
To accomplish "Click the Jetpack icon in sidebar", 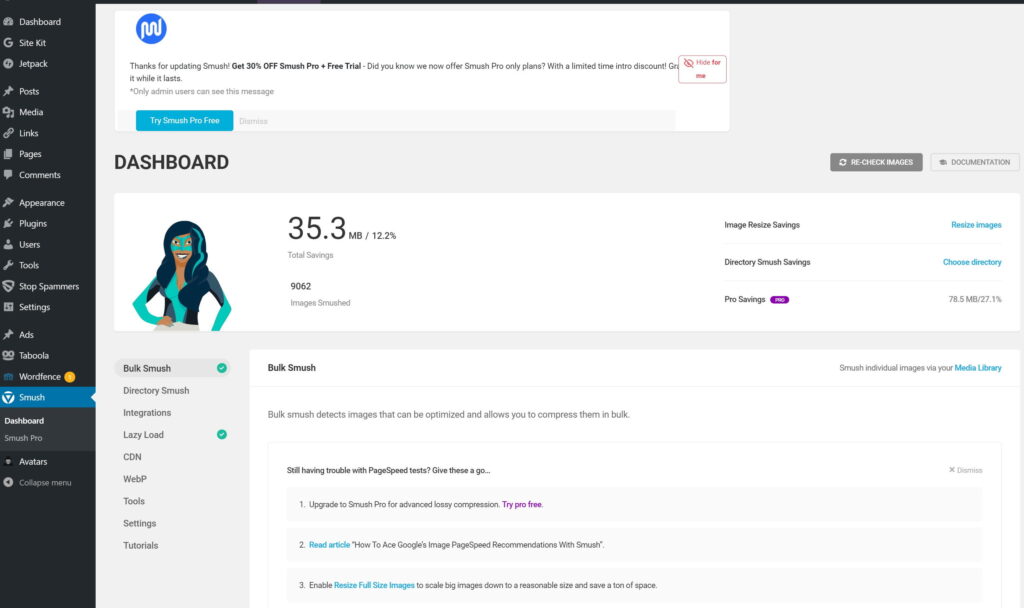I will 9,64.
